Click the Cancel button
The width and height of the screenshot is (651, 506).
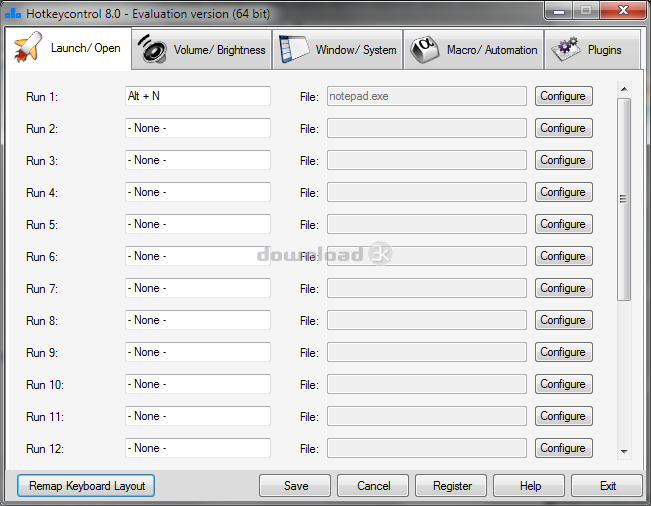(x=373, y=486)
